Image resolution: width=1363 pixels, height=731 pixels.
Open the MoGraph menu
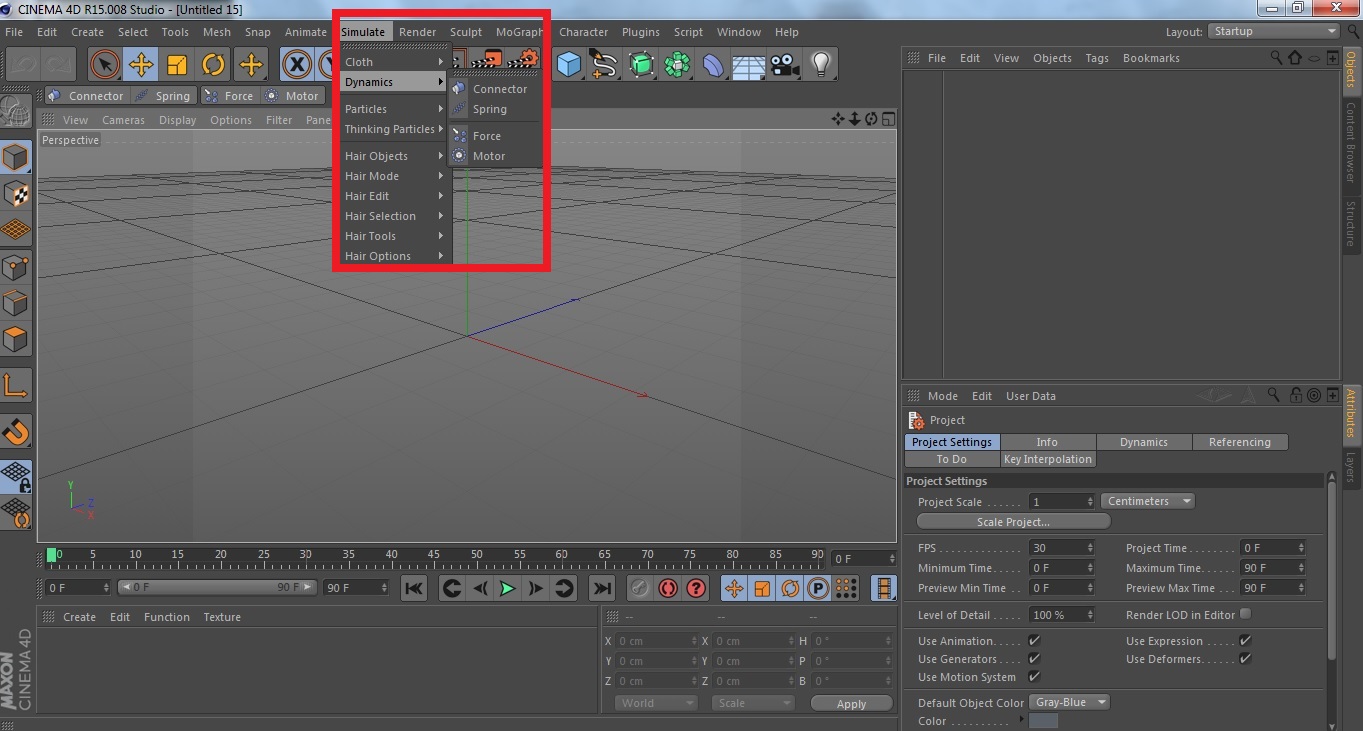click(519, 32)
